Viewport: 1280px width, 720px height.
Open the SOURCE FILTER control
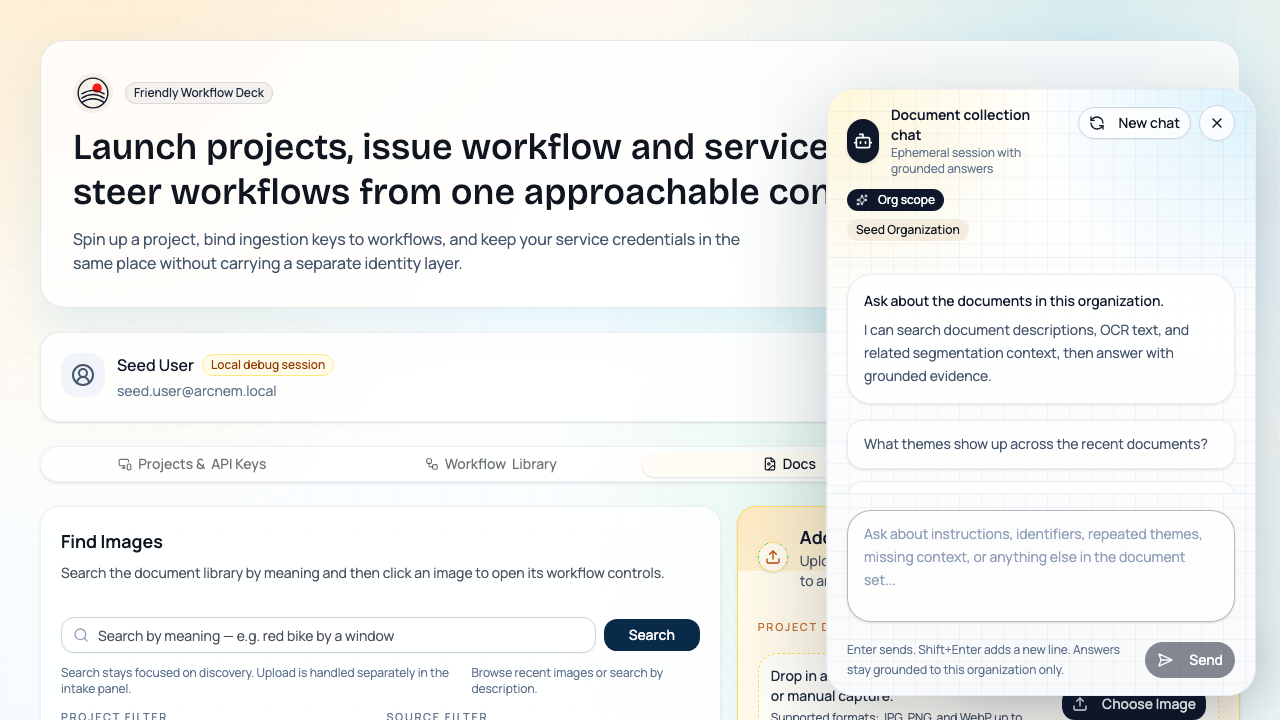click(x=437, y=716)
